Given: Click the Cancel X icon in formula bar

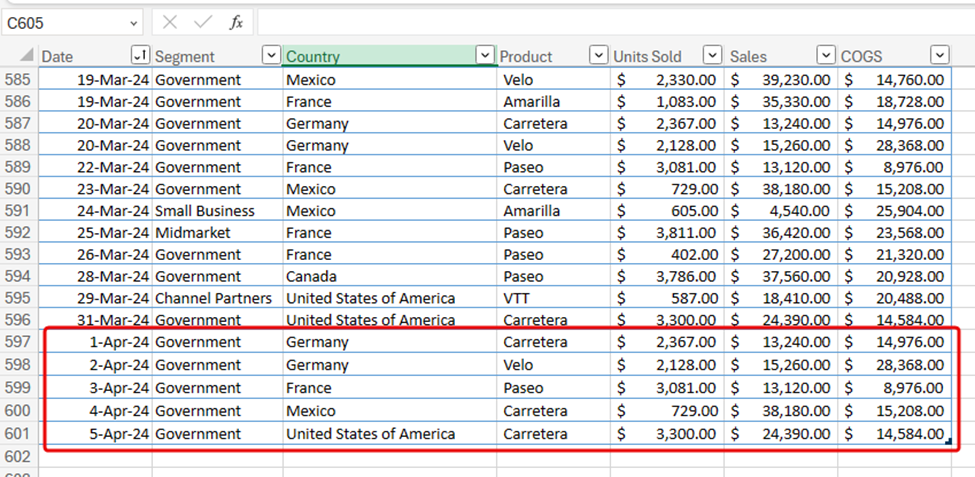Looking at the screenshot, I should point(170,22).
